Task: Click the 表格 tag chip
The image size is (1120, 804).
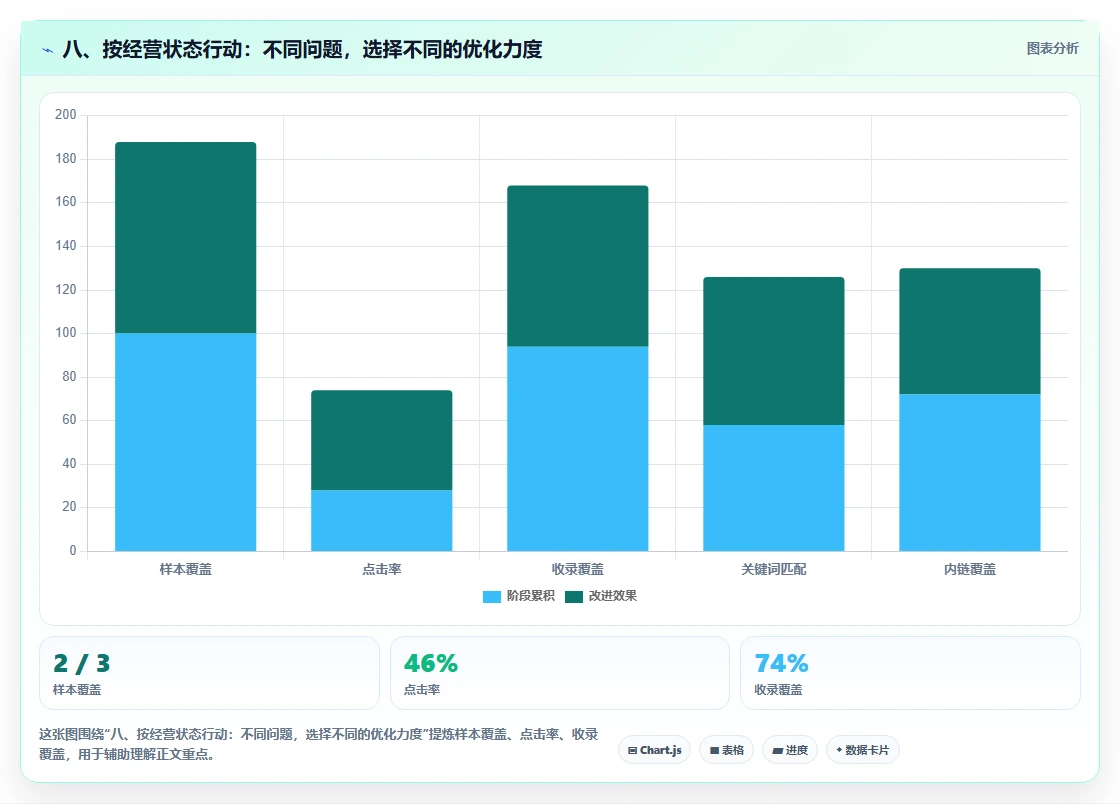Action: click(726, 750)
